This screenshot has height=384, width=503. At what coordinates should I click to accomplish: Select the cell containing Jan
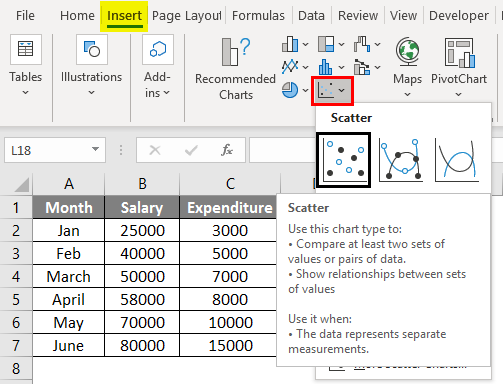click(69, 230)
